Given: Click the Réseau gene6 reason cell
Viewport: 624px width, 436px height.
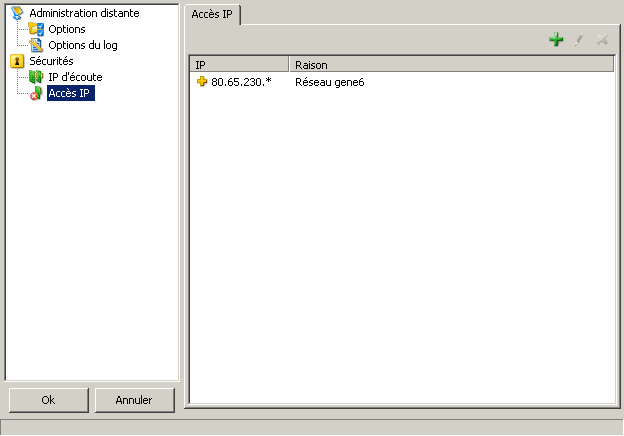Looking at the screenshot, I should tap(330, 82).
